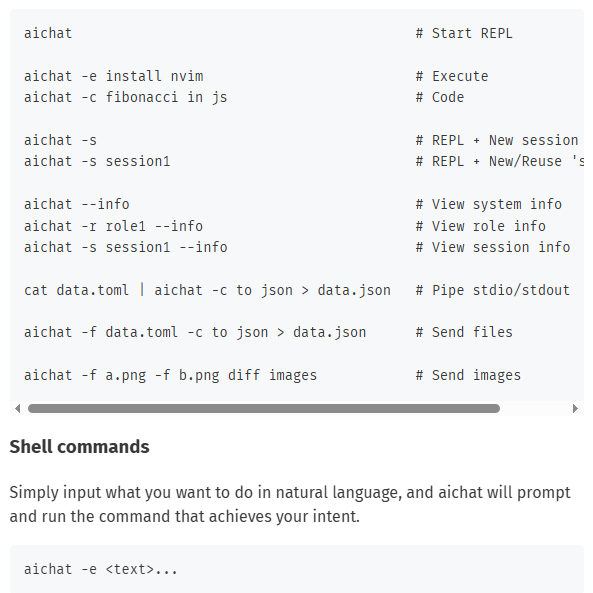This screenshot has width=593, height=593.
Task: Click the 'aichat --info' command line
Action: pos(77,205)
